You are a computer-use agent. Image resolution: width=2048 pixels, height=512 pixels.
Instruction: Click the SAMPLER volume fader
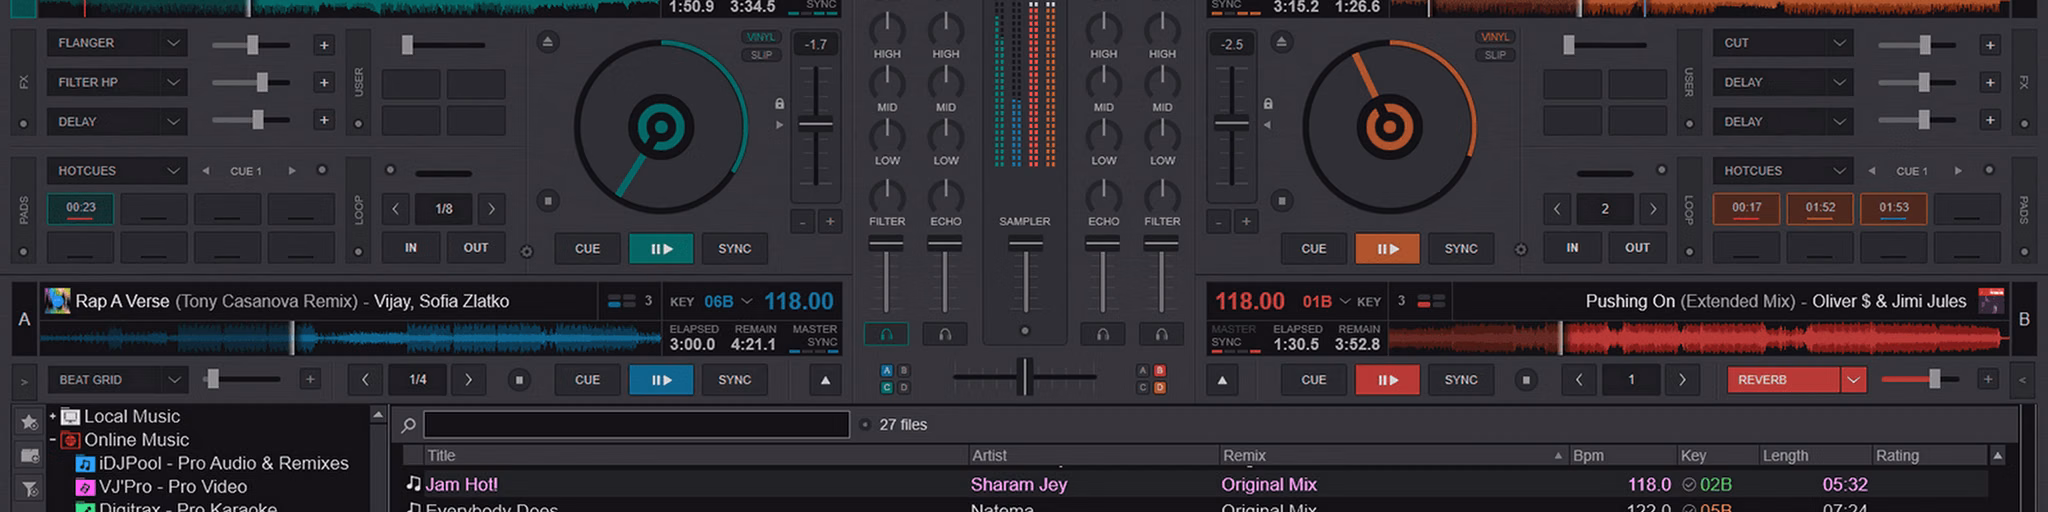click(1025, 244)
